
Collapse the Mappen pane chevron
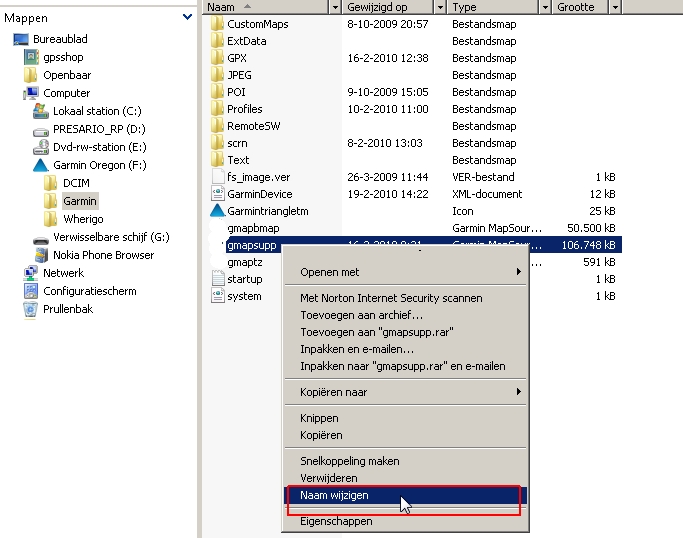pos(187,17)
